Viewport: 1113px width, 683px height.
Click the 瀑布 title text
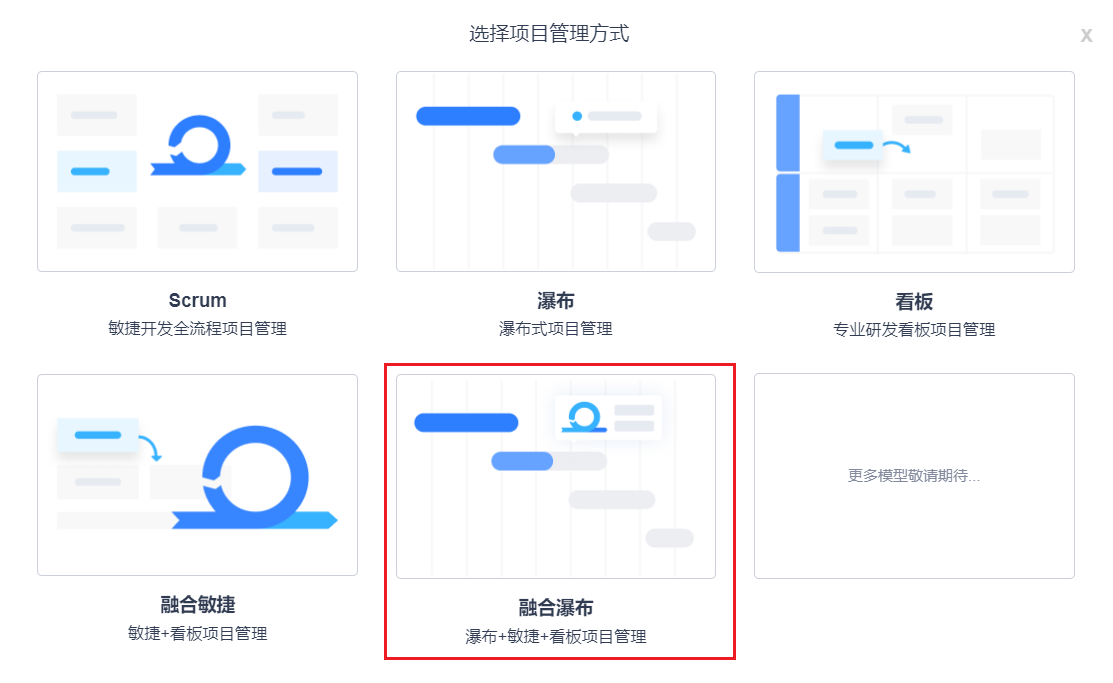pyautogui.click(x=556, y=301)
